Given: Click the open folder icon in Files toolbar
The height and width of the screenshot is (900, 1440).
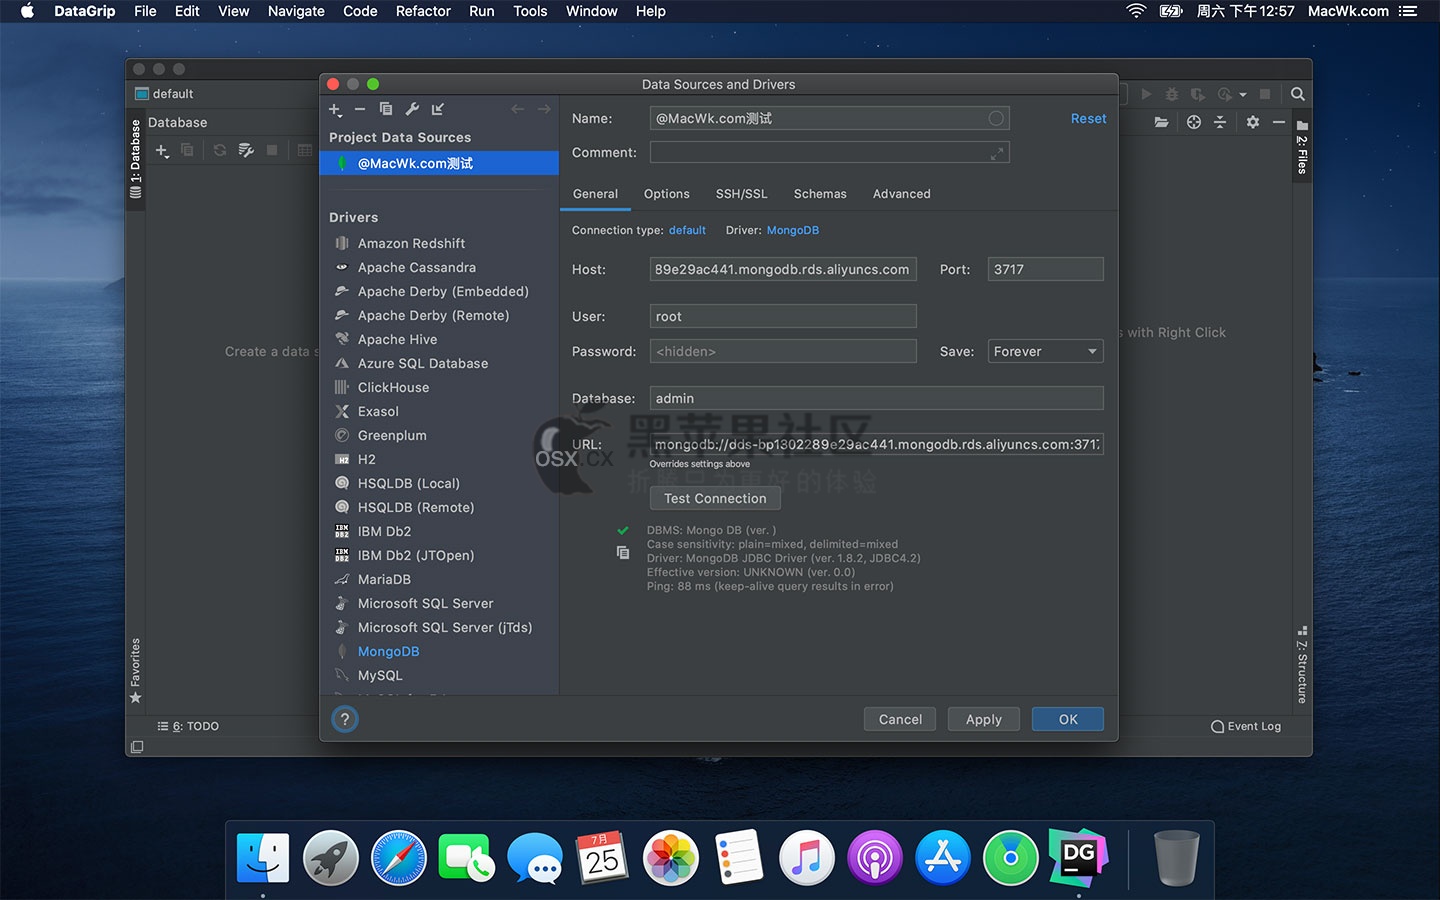Looking at the screenshot, I should (1161, 122).
